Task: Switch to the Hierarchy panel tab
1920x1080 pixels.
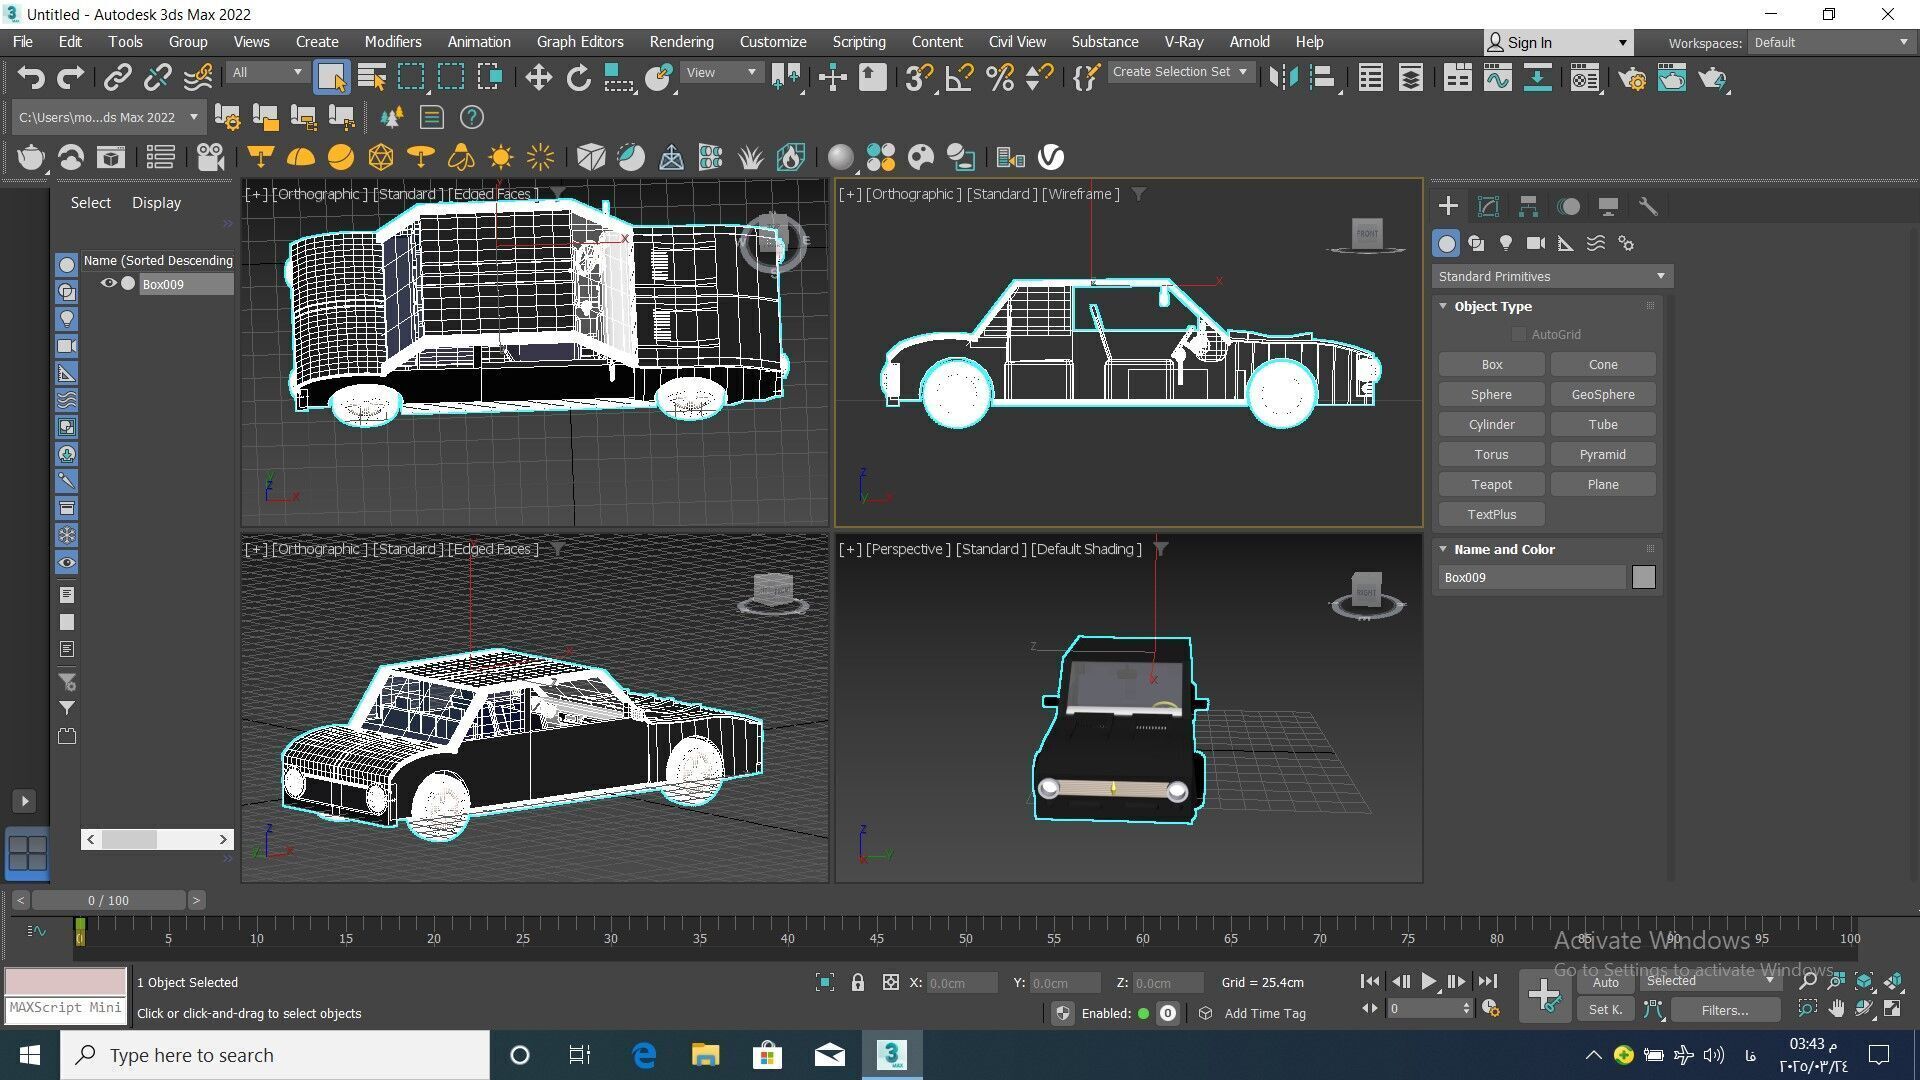Action: pos(1528,206)
